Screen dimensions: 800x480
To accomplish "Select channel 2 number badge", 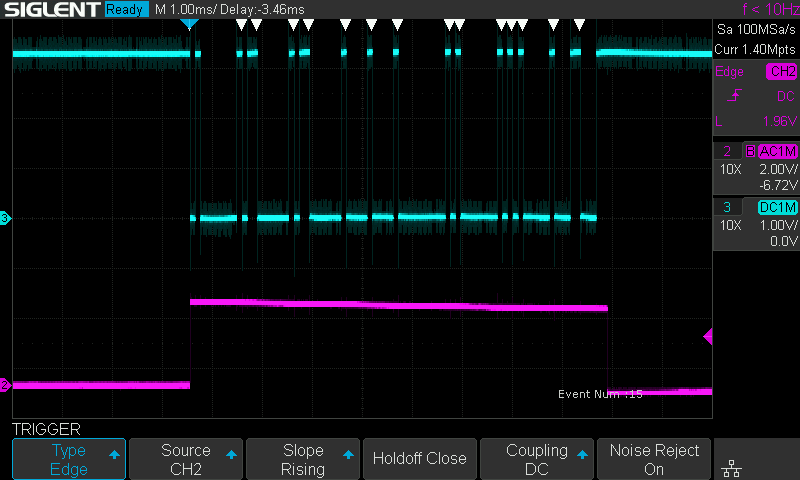I will 727,151.
